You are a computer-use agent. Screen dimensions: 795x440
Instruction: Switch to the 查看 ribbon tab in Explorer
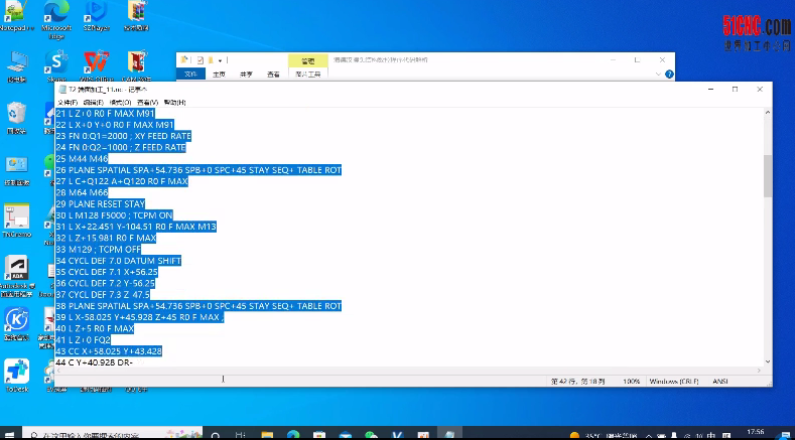(x=273, y=74)
